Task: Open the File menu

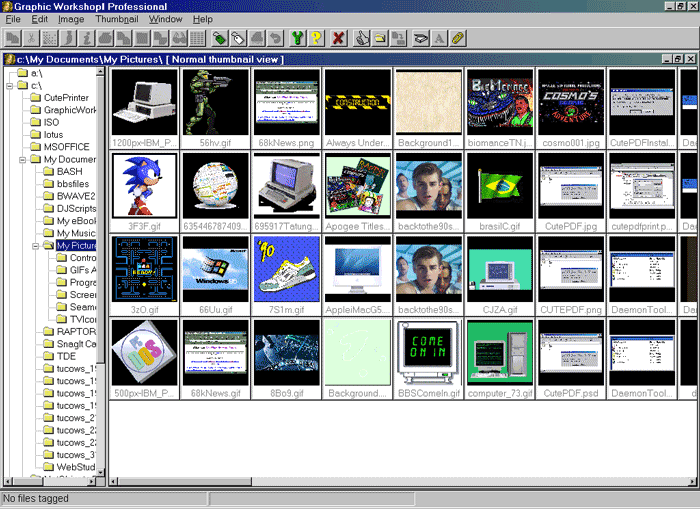Action: [13, 19]
